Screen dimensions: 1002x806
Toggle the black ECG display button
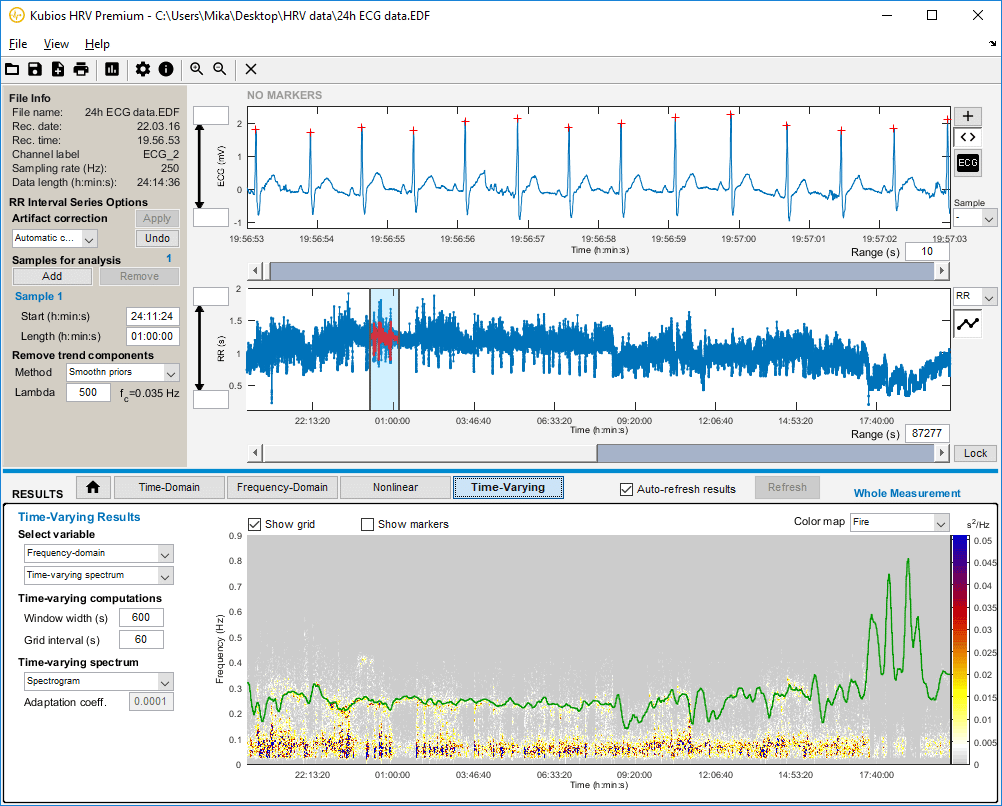tap(967, 162)
